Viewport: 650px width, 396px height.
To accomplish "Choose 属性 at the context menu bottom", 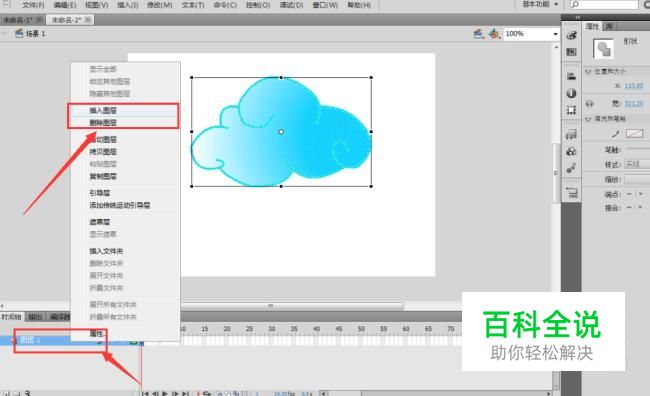I will click(x=125, y=334).
